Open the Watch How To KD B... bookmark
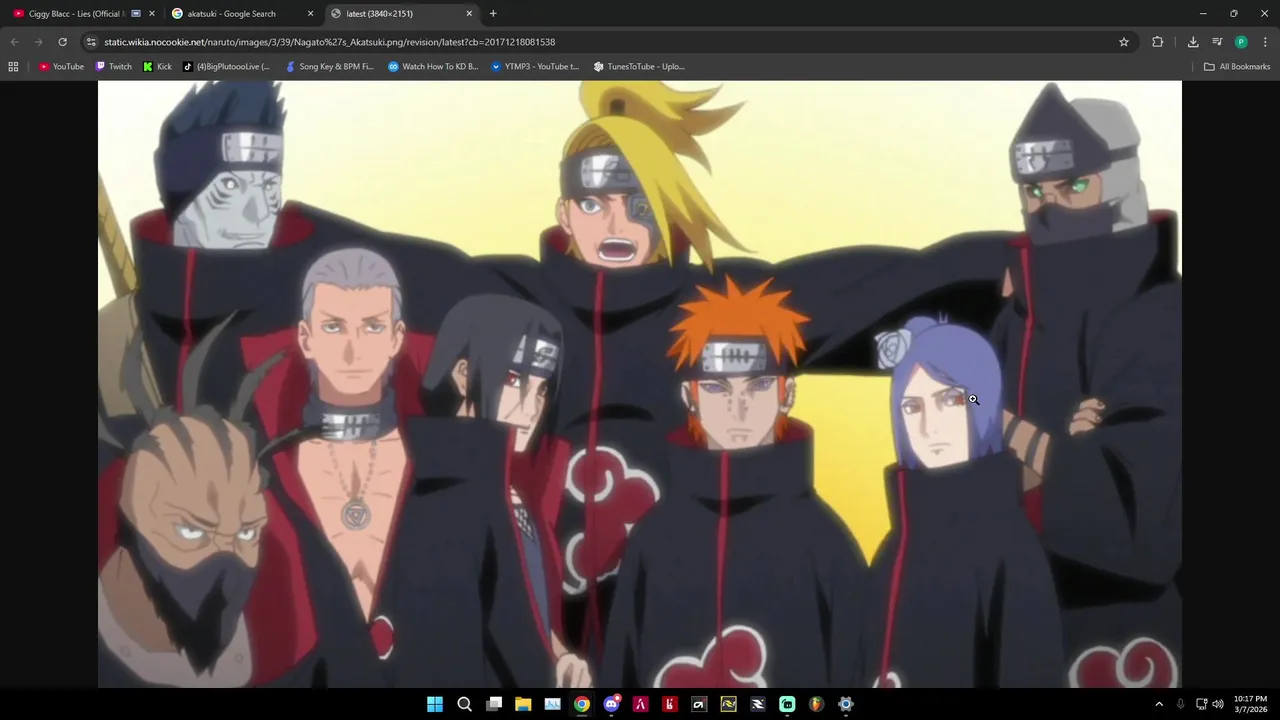Viewport: 1280px width, 720px height. click(433, 67)
